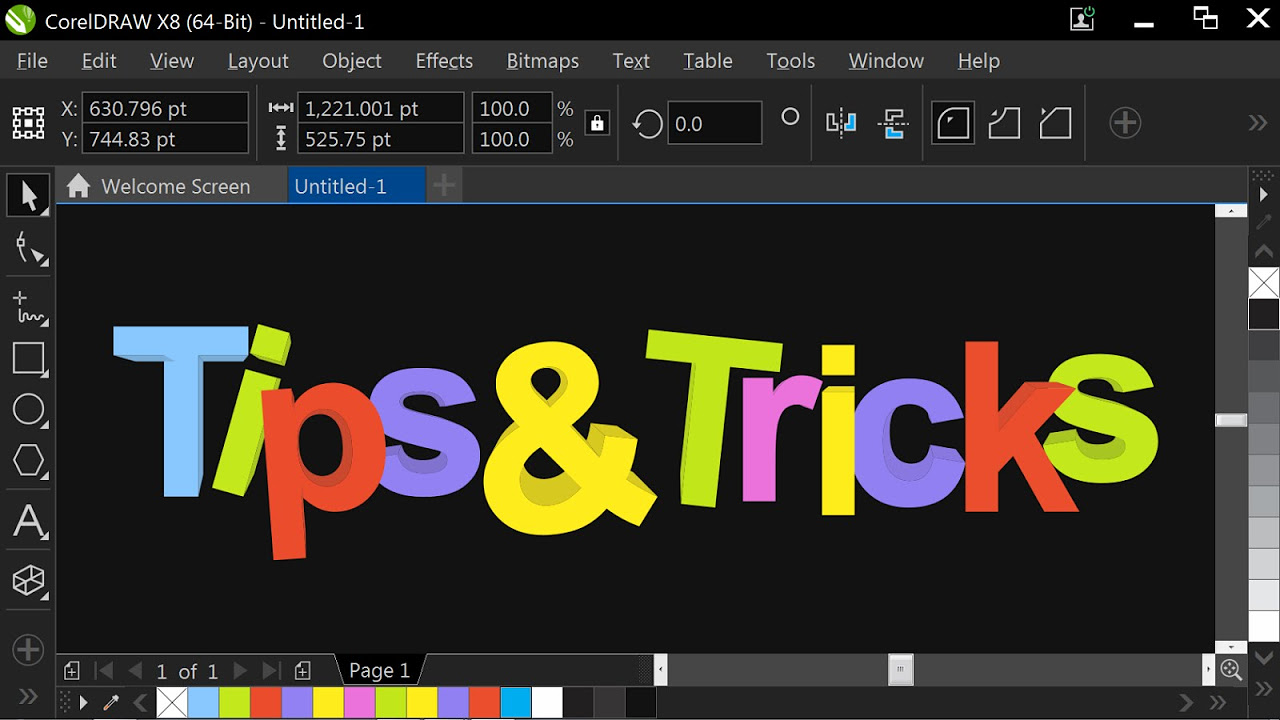Screen dimensions: 1280x720
Task: Select the Extrude 3D cube tool
Action: [28, 581]
